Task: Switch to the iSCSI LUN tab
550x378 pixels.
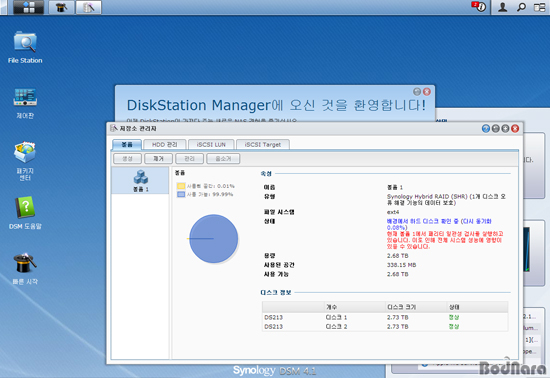Action: click(211, 144)
